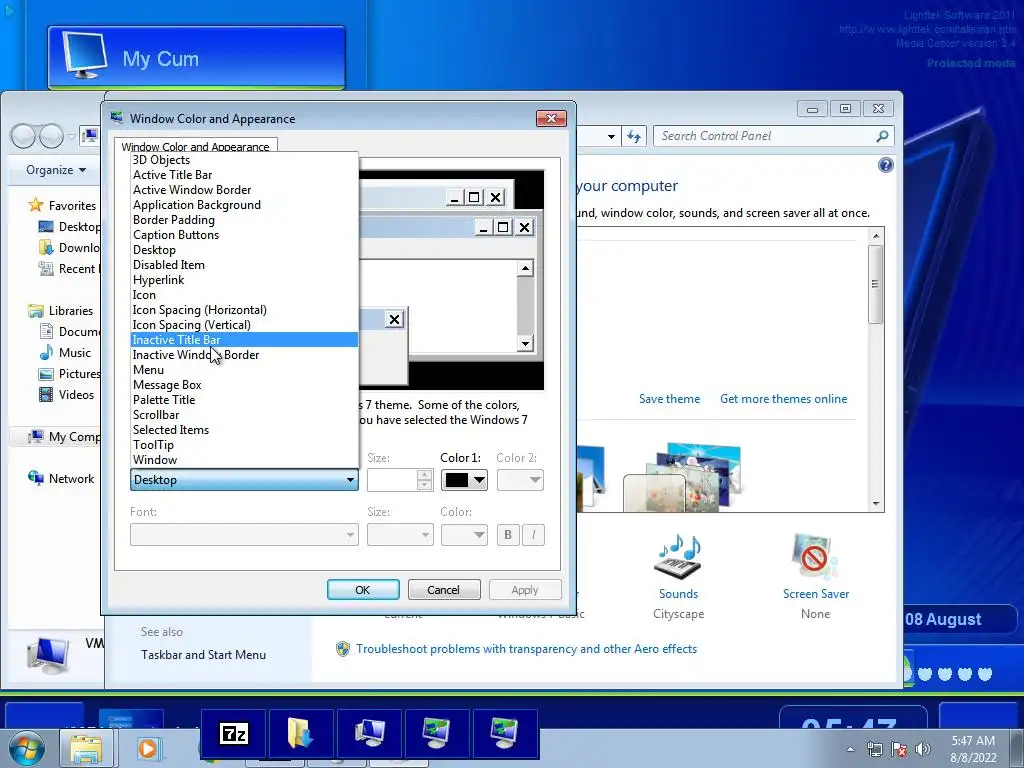Open the Windows Start orb
This screenshot has width=1024, height=768.
point(27,748)
